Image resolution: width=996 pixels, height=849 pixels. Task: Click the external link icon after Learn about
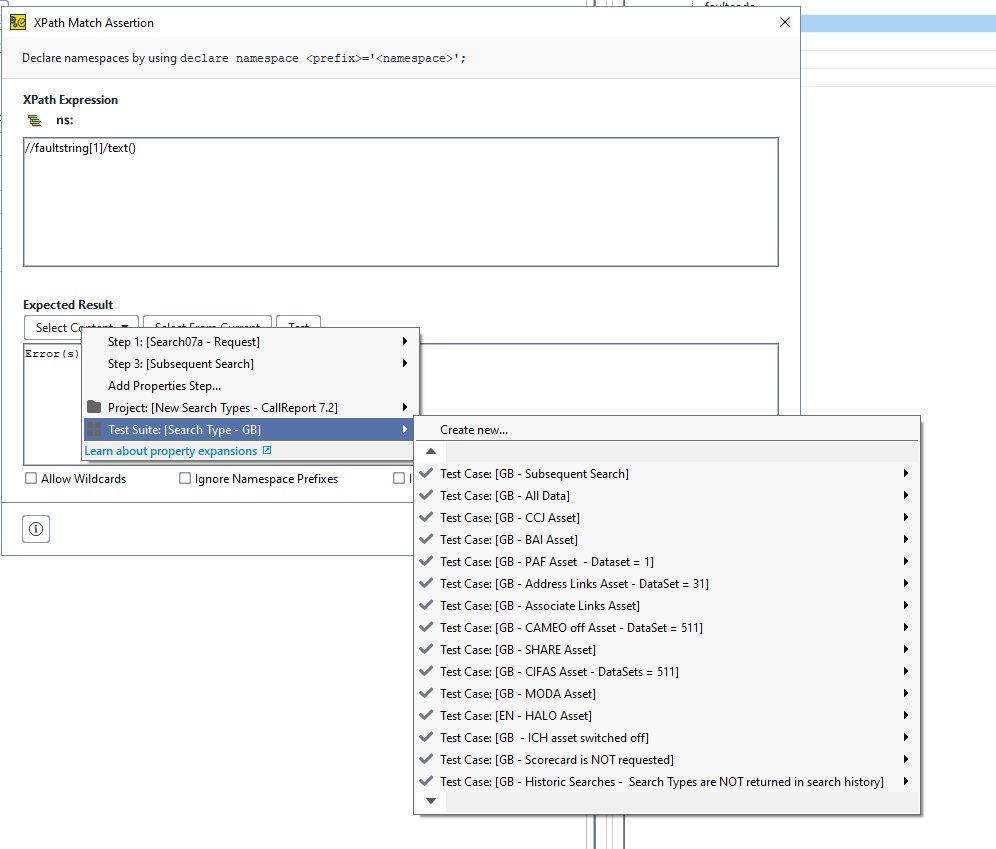267,451
